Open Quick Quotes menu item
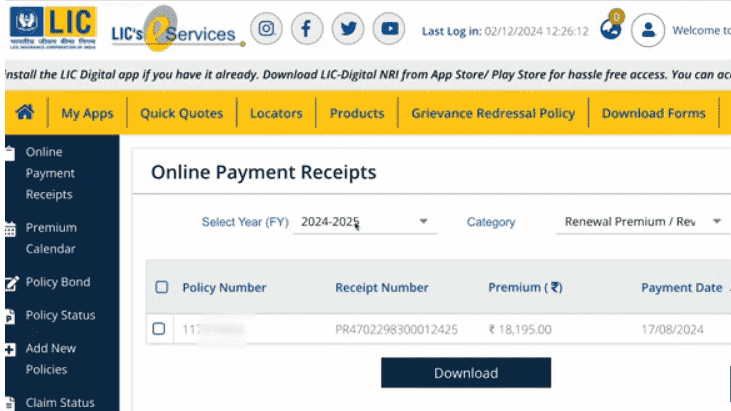This screenshot has height=411, width=731. pyautogui.click(x=181, y=113)
